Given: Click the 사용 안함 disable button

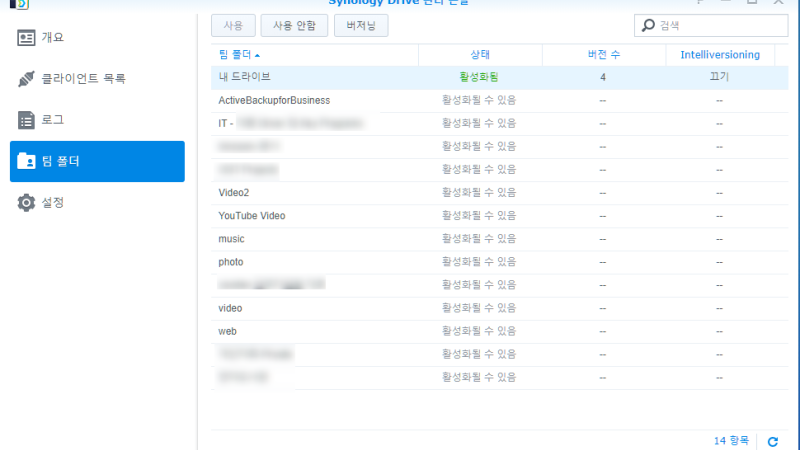Looking at the screenshot, I should point(294,26).
